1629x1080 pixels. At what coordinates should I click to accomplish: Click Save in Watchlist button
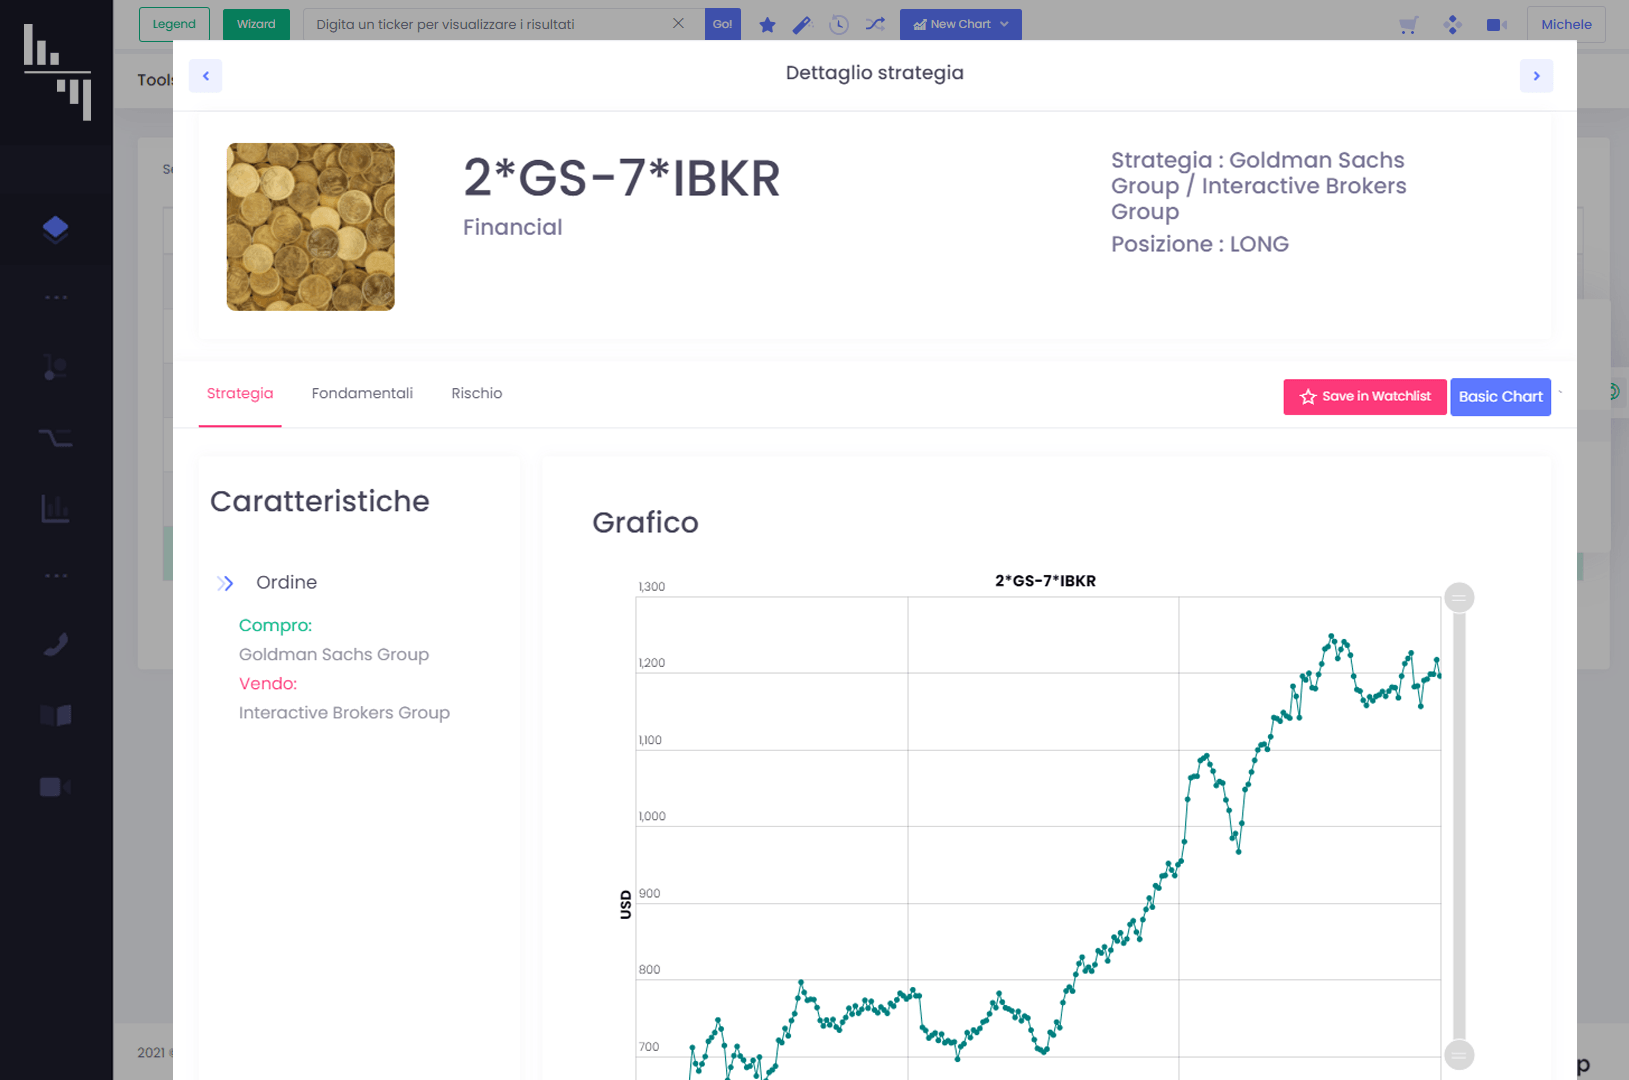click(1364, 397)
